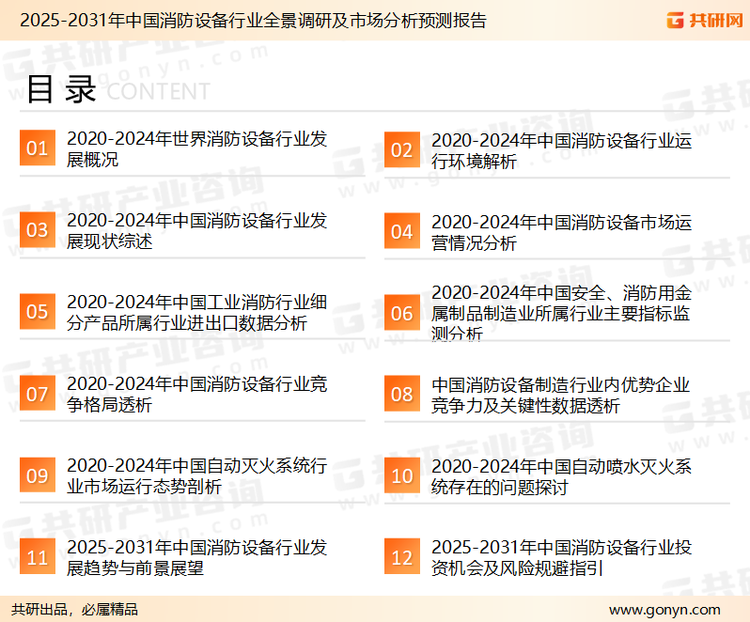Open chapter 2020-2024年中国消防设备行业运行环境解析
The width and height of the screenshot is (750, 622).
pyautogui.click(x=561, y=151)
